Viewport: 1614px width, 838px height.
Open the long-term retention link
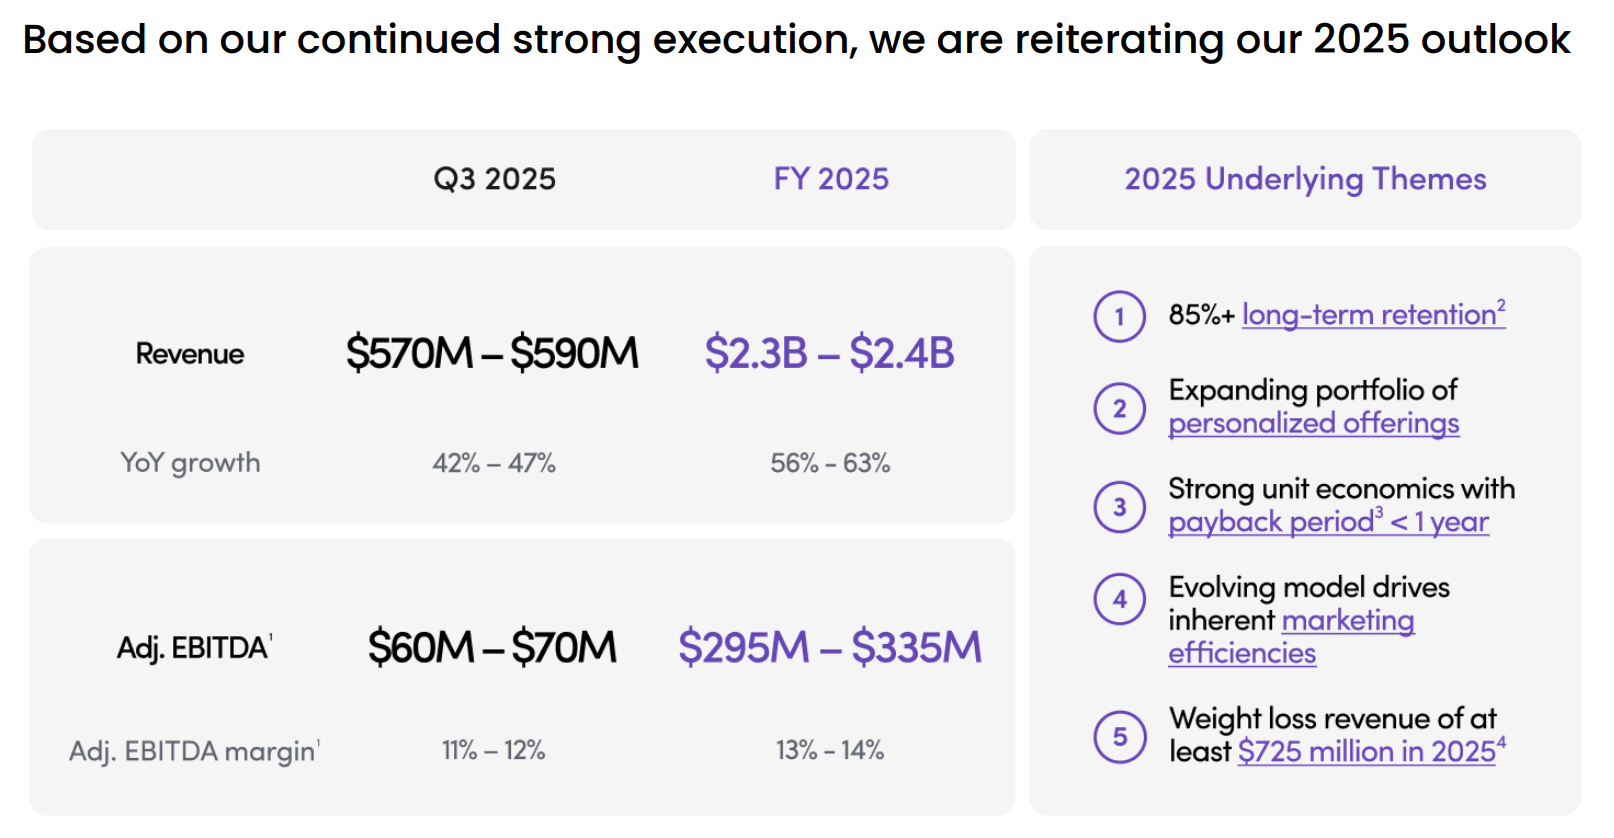[1372, 315]
